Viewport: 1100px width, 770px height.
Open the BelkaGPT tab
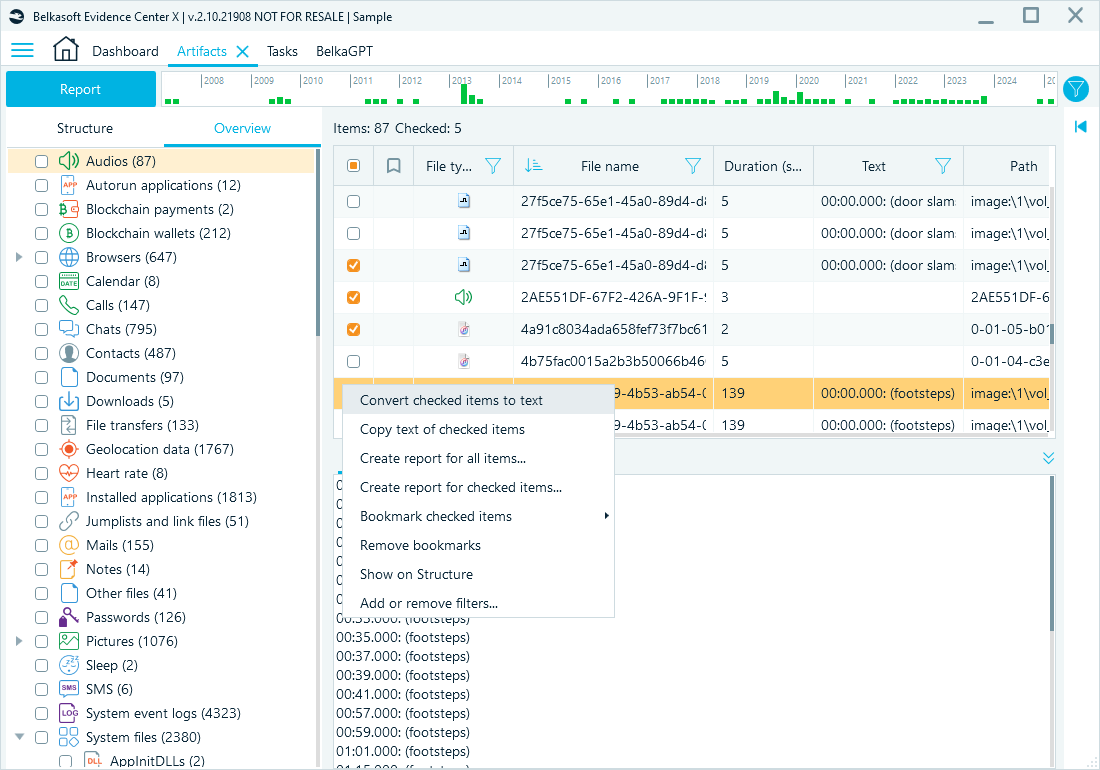pos(344,51)
